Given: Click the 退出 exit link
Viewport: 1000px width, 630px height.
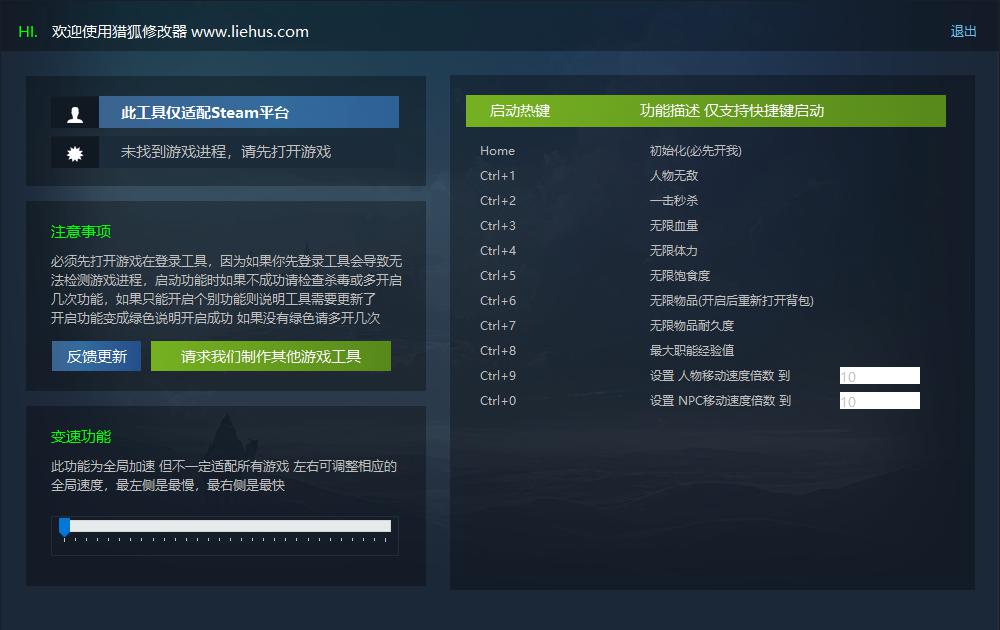Looking at the screenshot, I should (963, 31).
